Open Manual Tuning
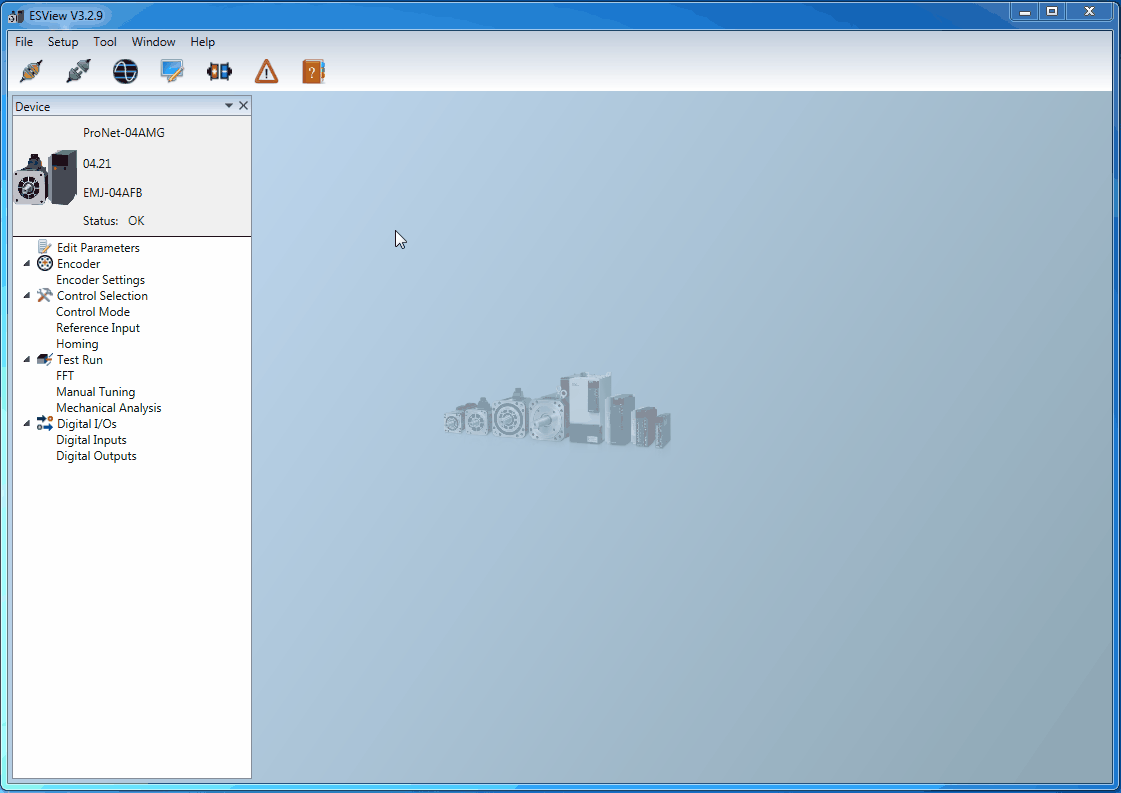The width and height of the screenshot is (1121, 793). pyautogui.click(x=96, y=392)
